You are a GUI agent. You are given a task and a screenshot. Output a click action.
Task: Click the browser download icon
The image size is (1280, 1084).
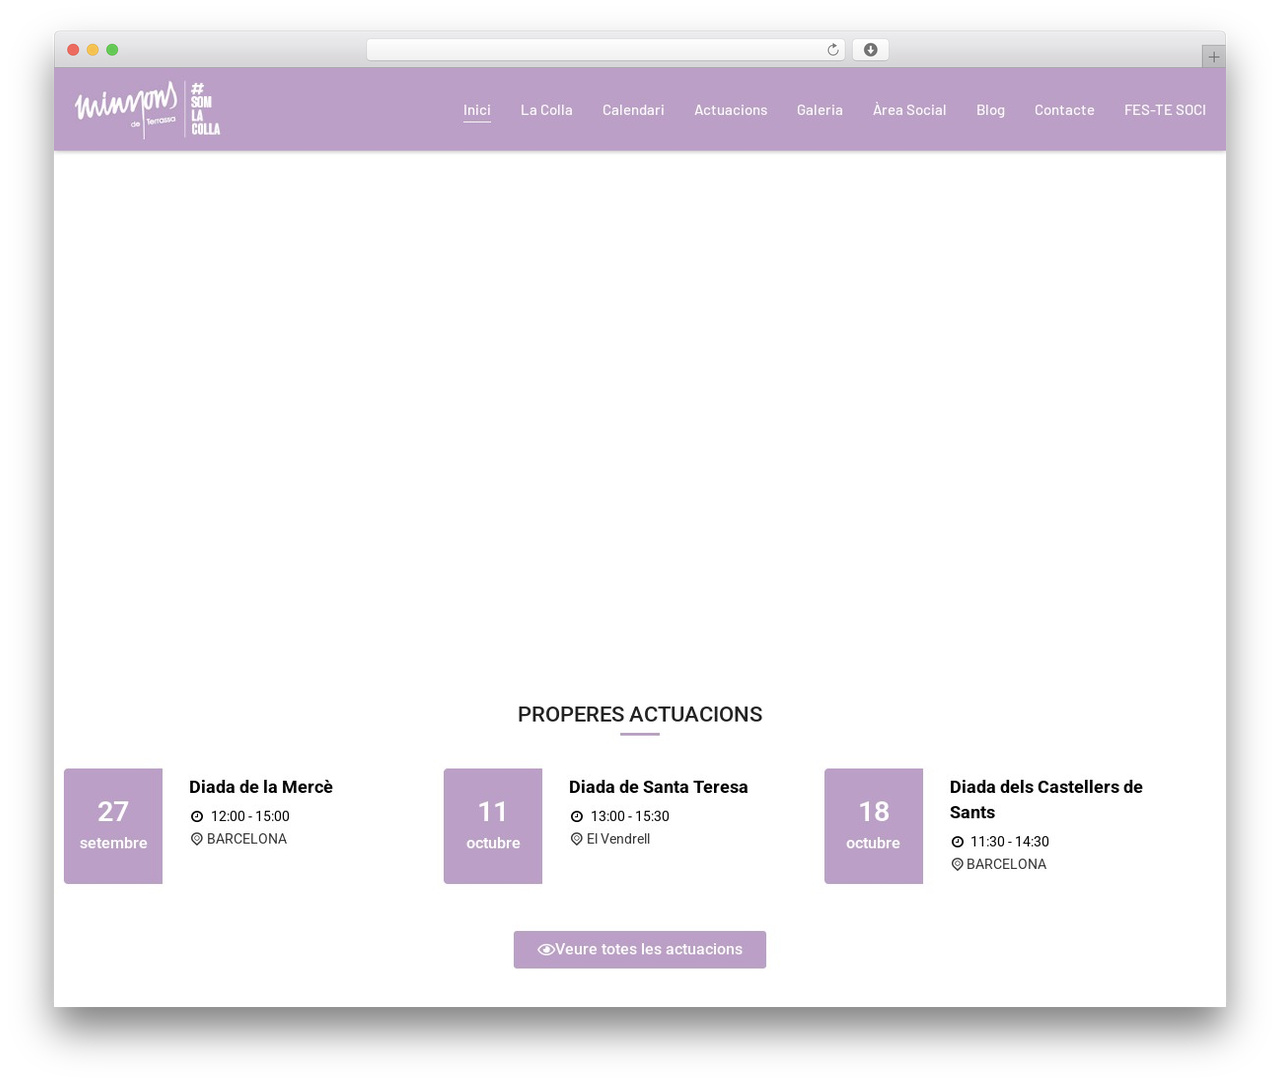(871, 50)
